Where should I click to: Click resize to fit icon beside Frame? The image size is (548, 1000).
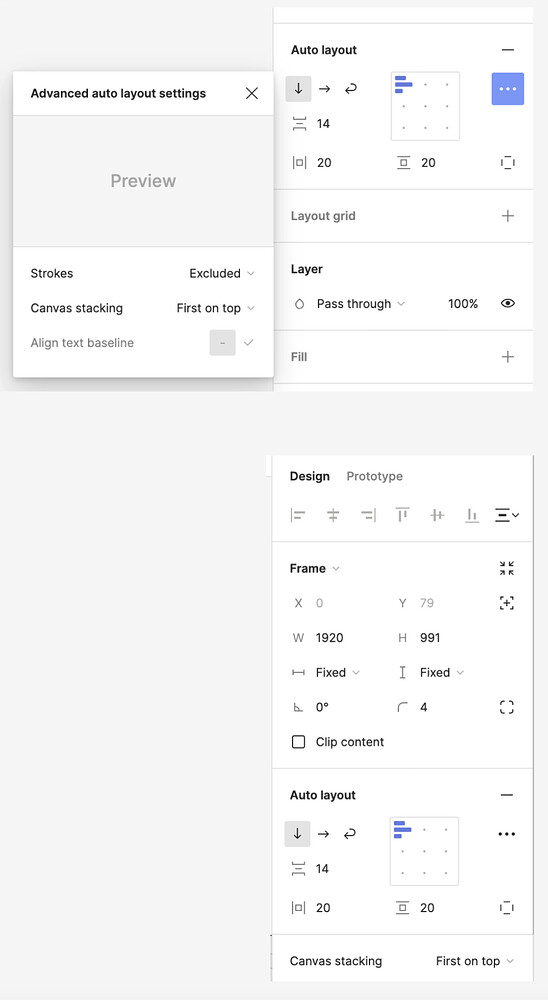(507, 568)
